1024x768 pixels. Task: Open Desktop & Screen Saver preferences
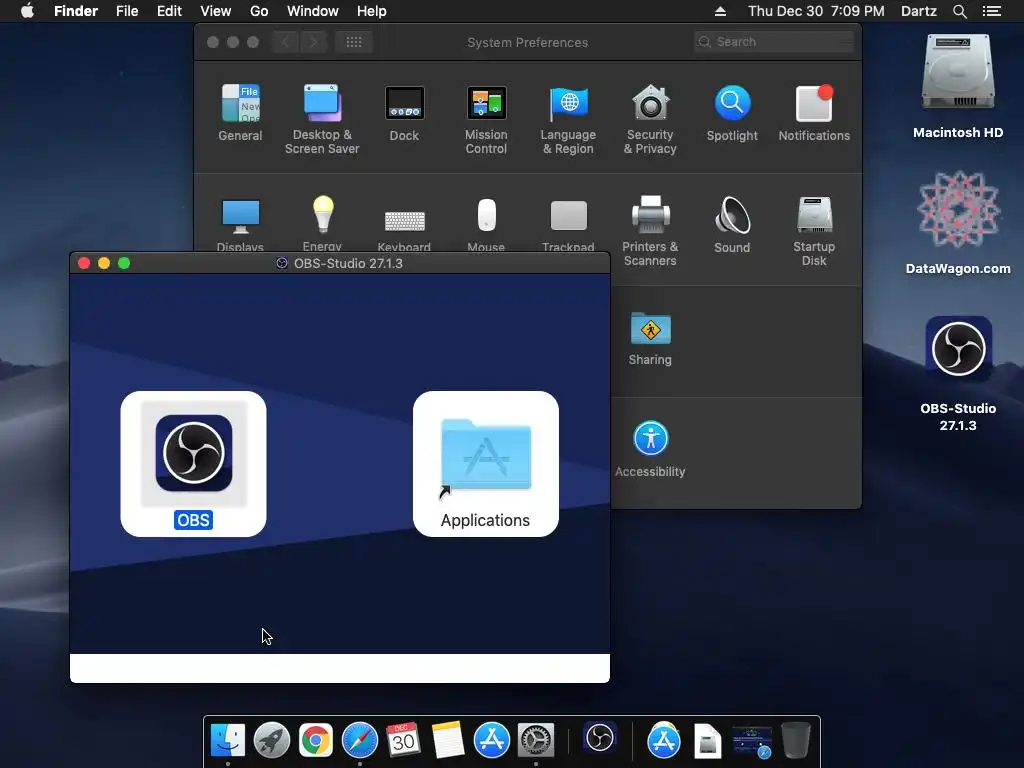click(322, 120)
